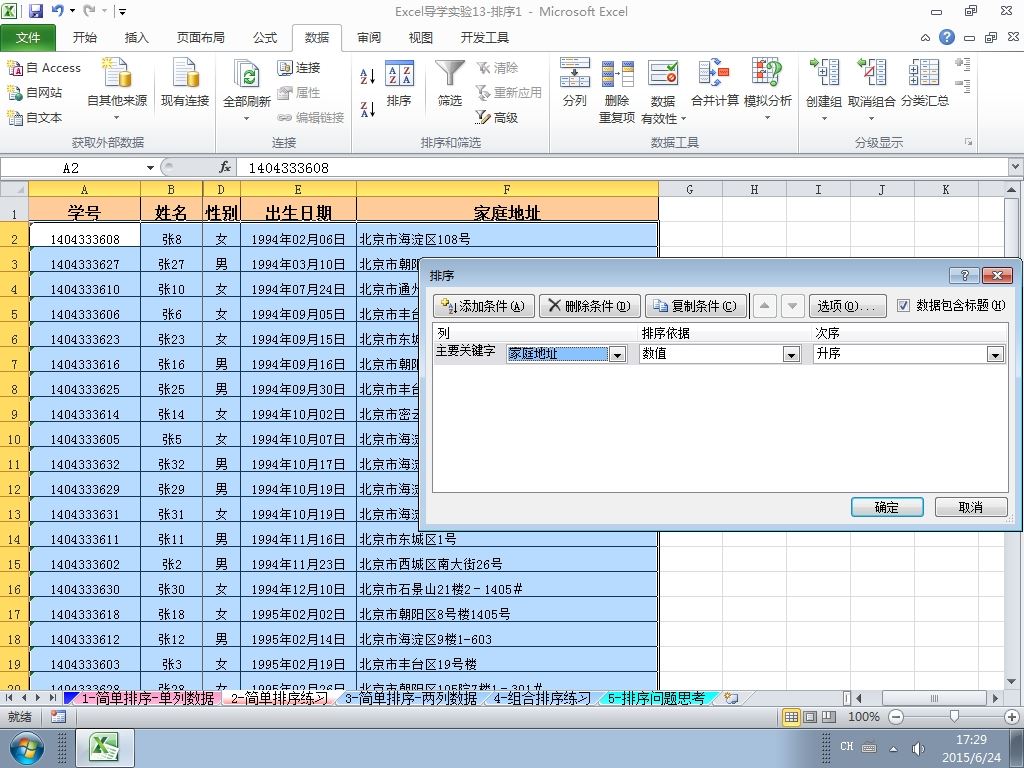Click Copy Level (复制条件) button
1024x768 pixels.
coord(696,306)
